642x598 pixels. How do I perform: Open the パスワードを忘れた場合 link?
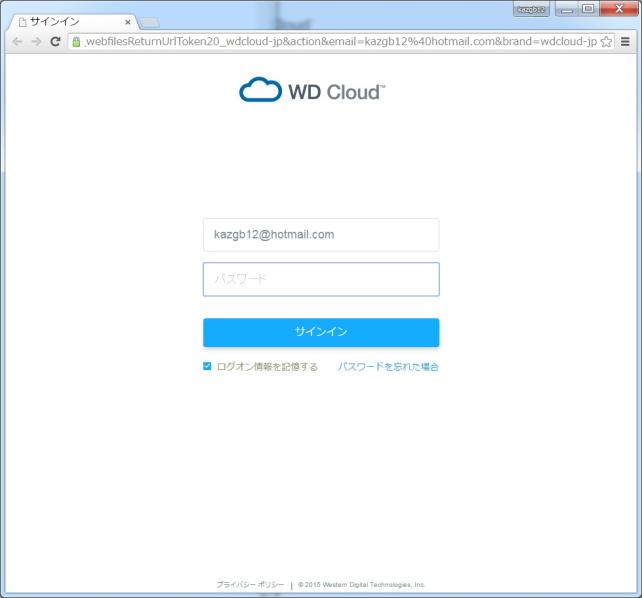388,366
